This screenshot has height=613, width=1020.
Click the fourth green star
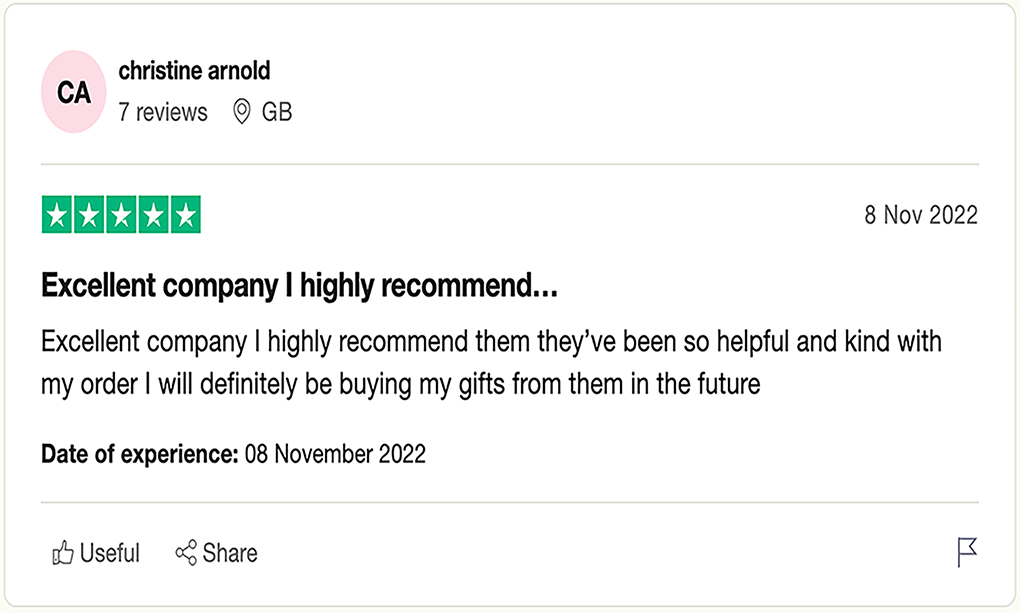[154, 214]
